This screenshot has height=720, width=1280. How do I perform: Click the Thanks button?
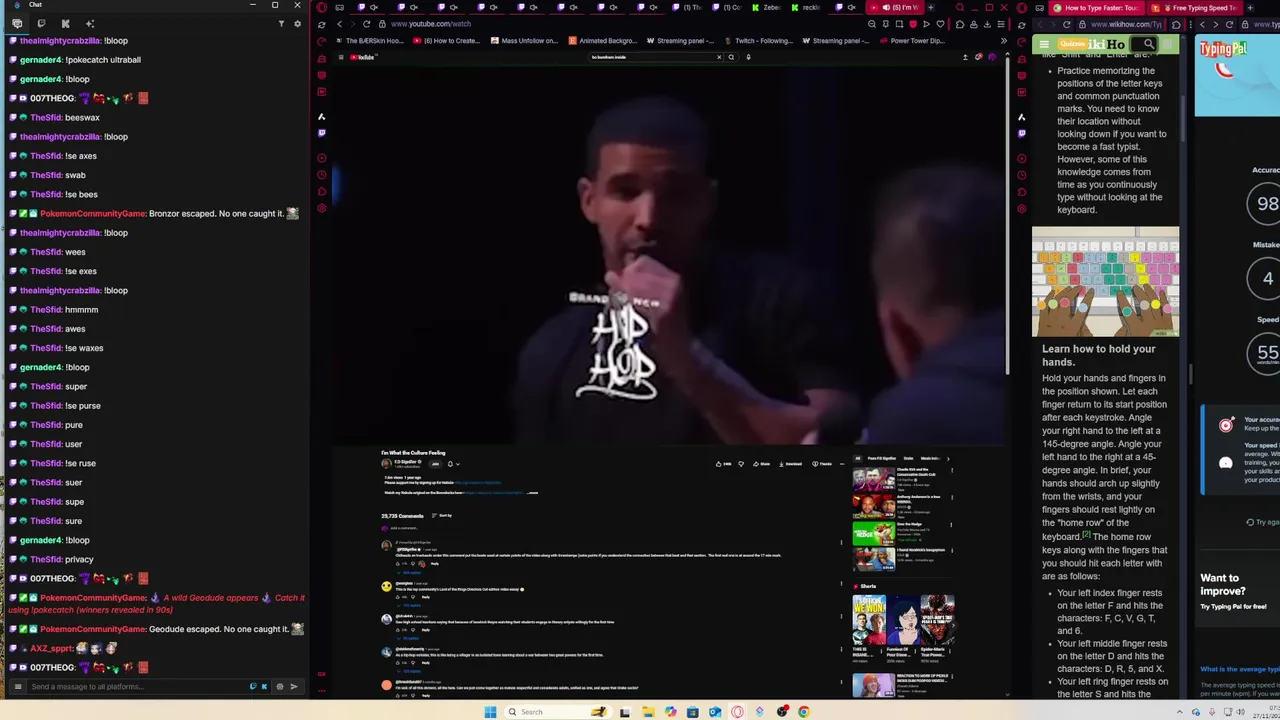[x=822, y=464]
